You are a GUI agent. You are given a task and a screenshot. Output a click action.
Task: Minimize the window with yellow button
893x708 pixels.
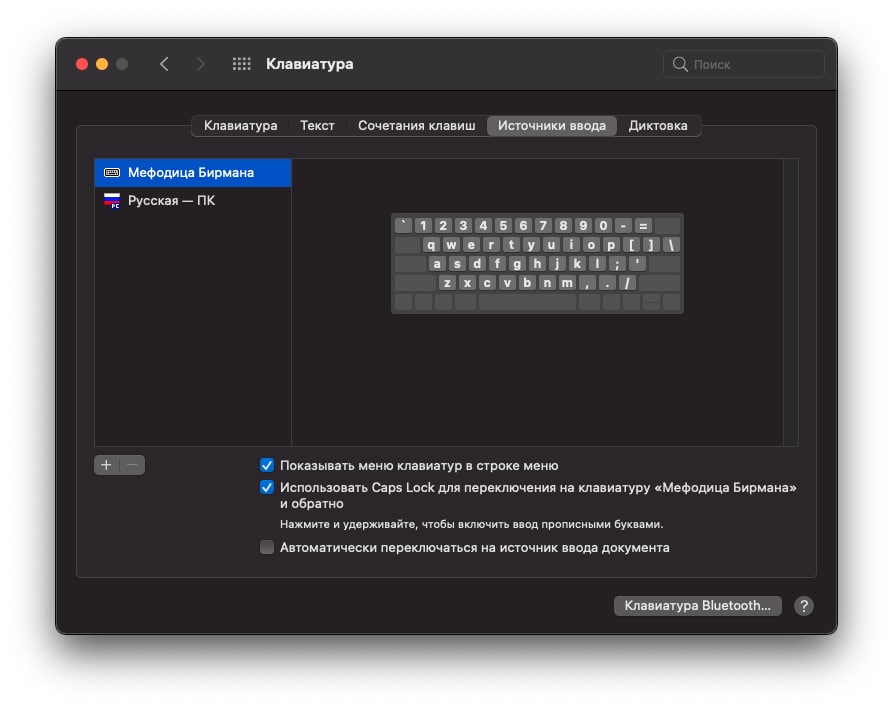[x=102, y=64]
